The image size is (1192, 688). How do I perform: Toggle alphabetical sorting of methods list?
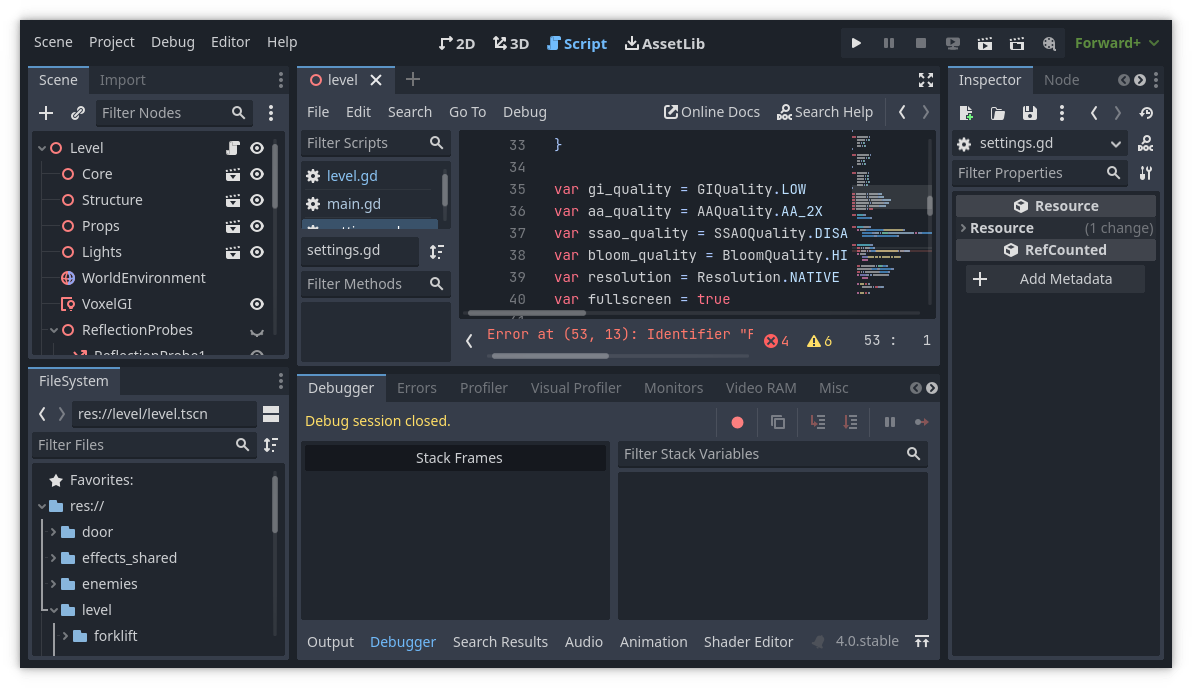point(436,251)
